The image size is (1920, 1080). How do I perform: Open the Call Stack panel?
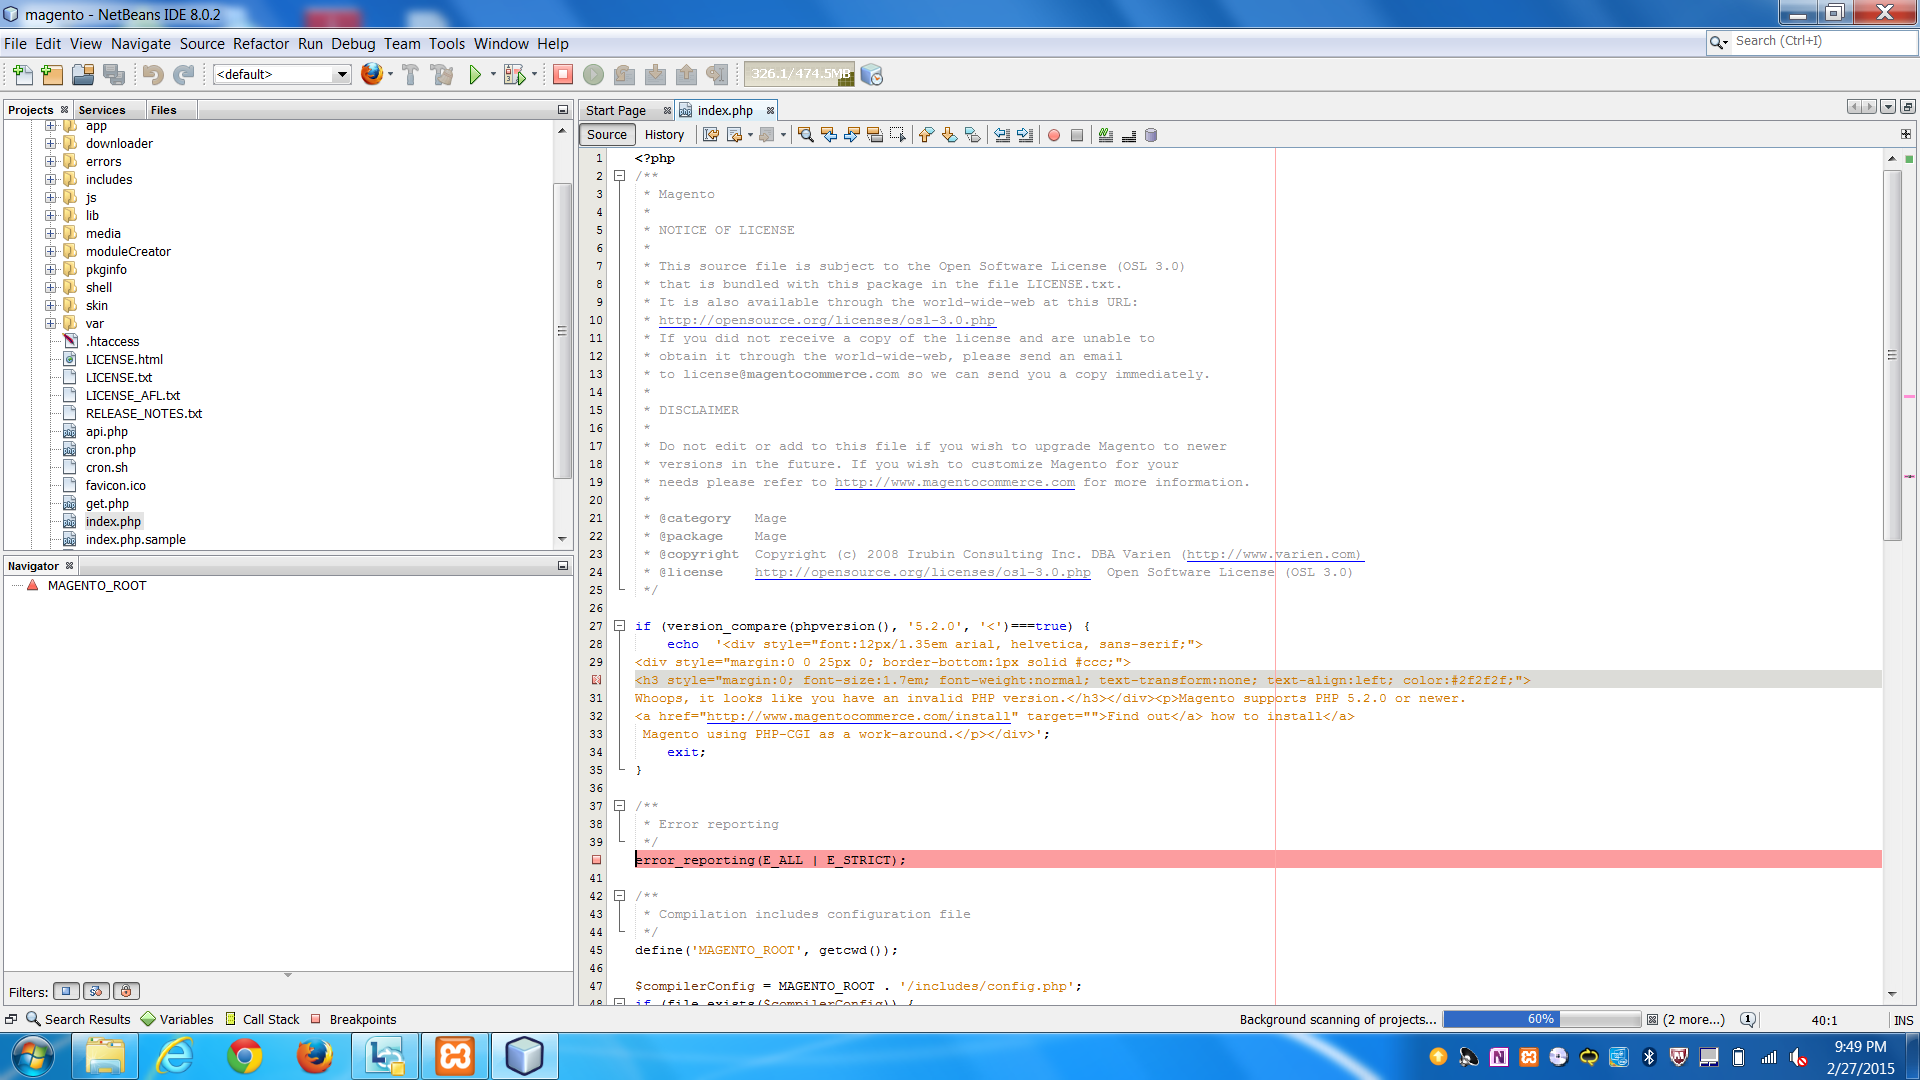262,1019
